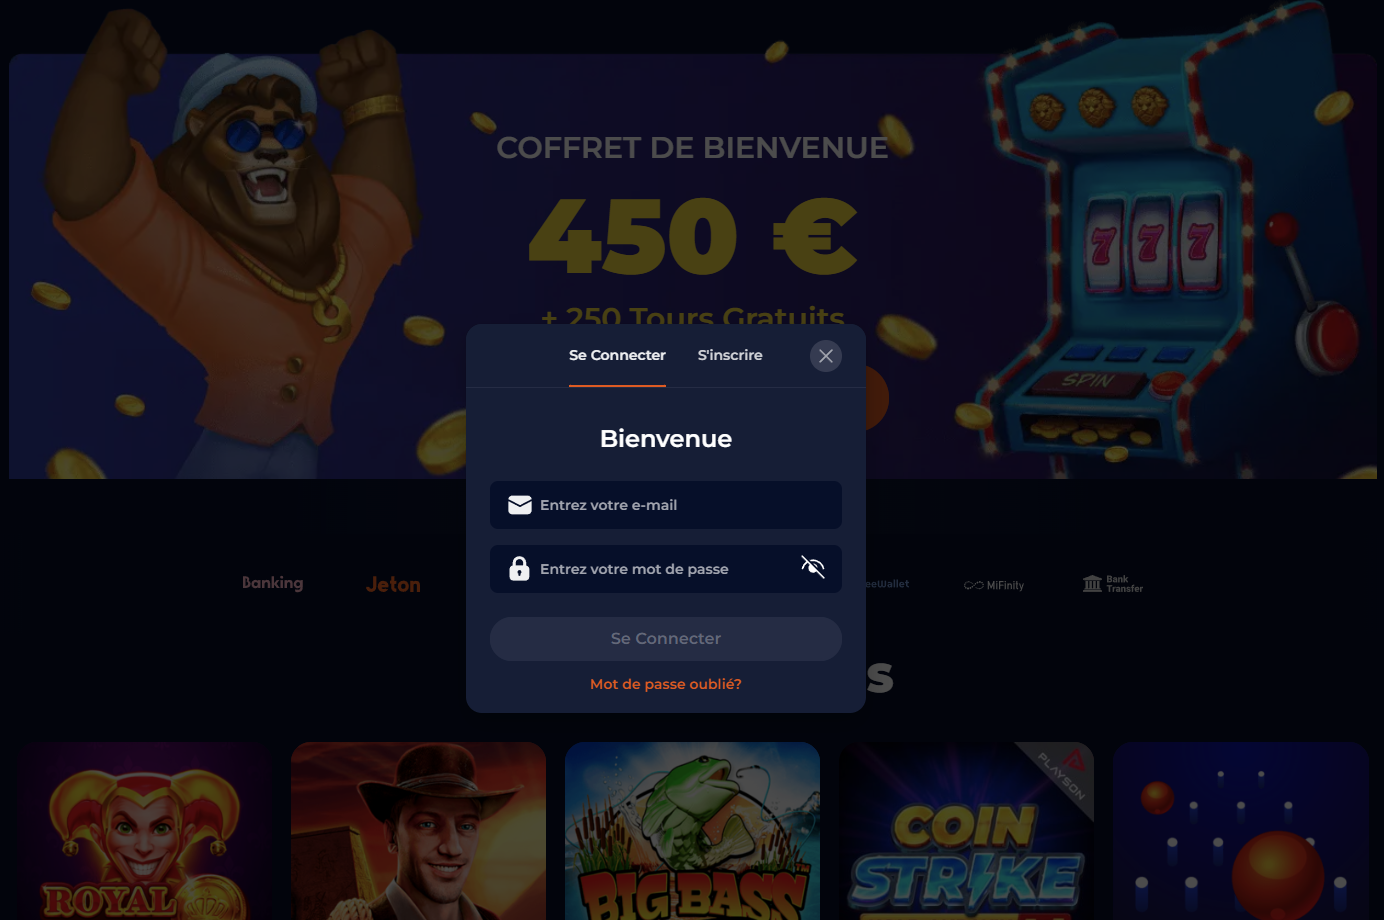Image resolution: width=1384 pixels, height=920 pixels.
Task: Click the MiFinity payment logo
Action: point(994,585)
